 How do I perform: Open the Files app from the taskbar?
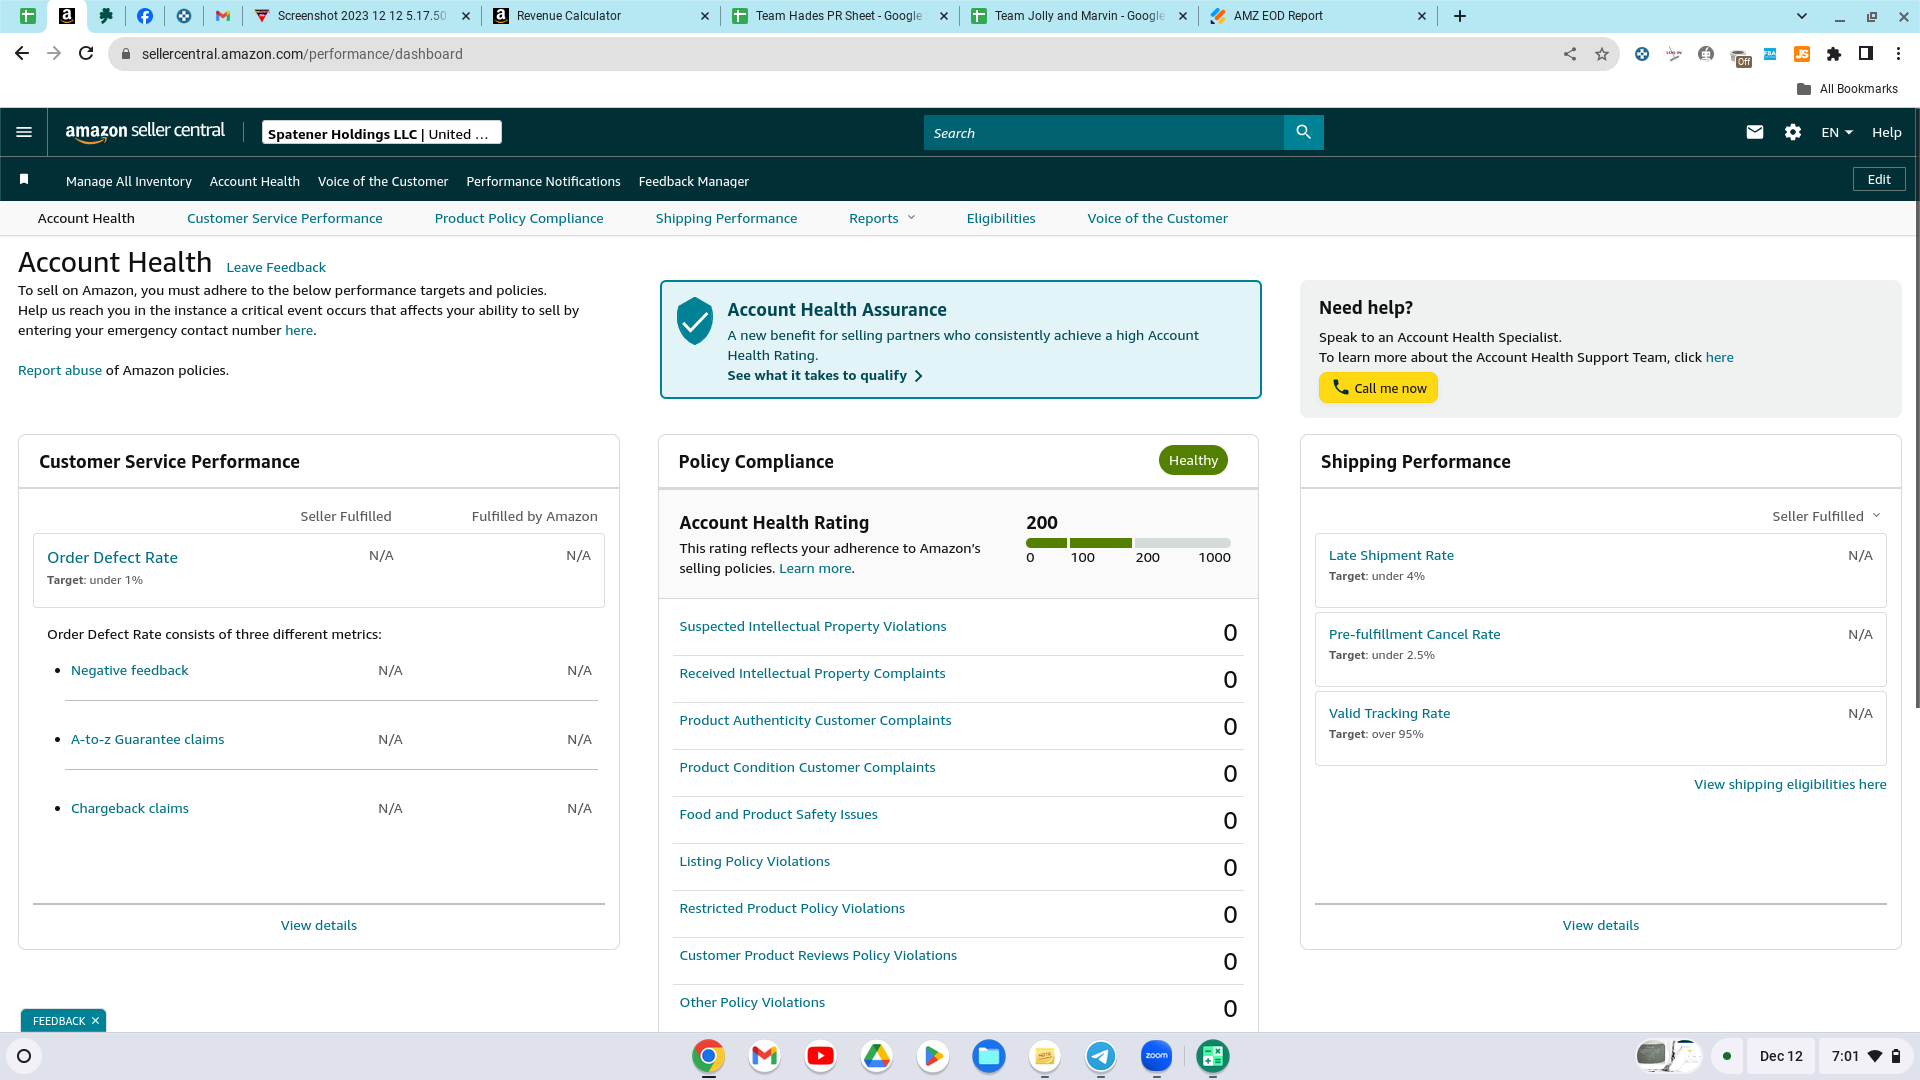988,1056
